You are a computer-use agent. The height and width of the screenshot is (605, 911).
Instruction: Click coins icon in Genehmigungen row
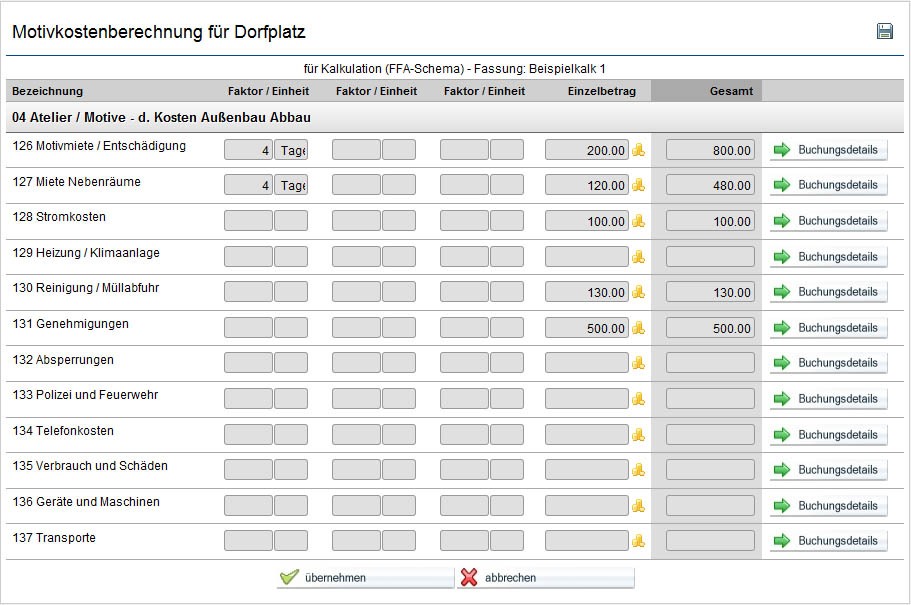click(x=639, y=328)
